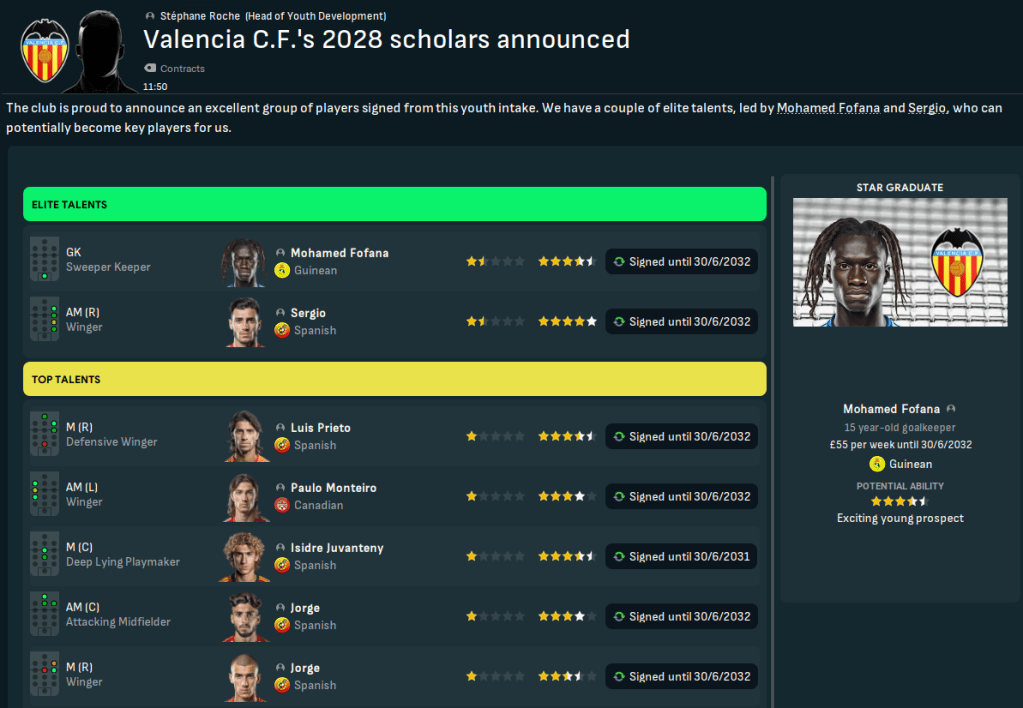
Task: Click the Contracts tag icon in header
Action: coord(150,69)
